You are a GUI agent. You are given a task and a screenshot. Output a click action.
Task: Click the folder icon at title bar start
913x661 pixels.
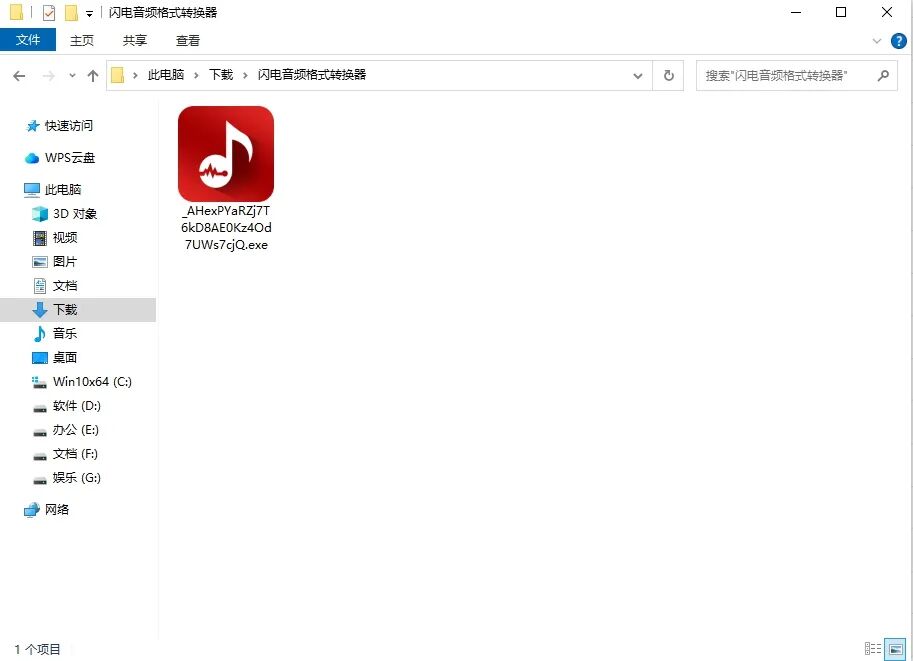point(16,12)
